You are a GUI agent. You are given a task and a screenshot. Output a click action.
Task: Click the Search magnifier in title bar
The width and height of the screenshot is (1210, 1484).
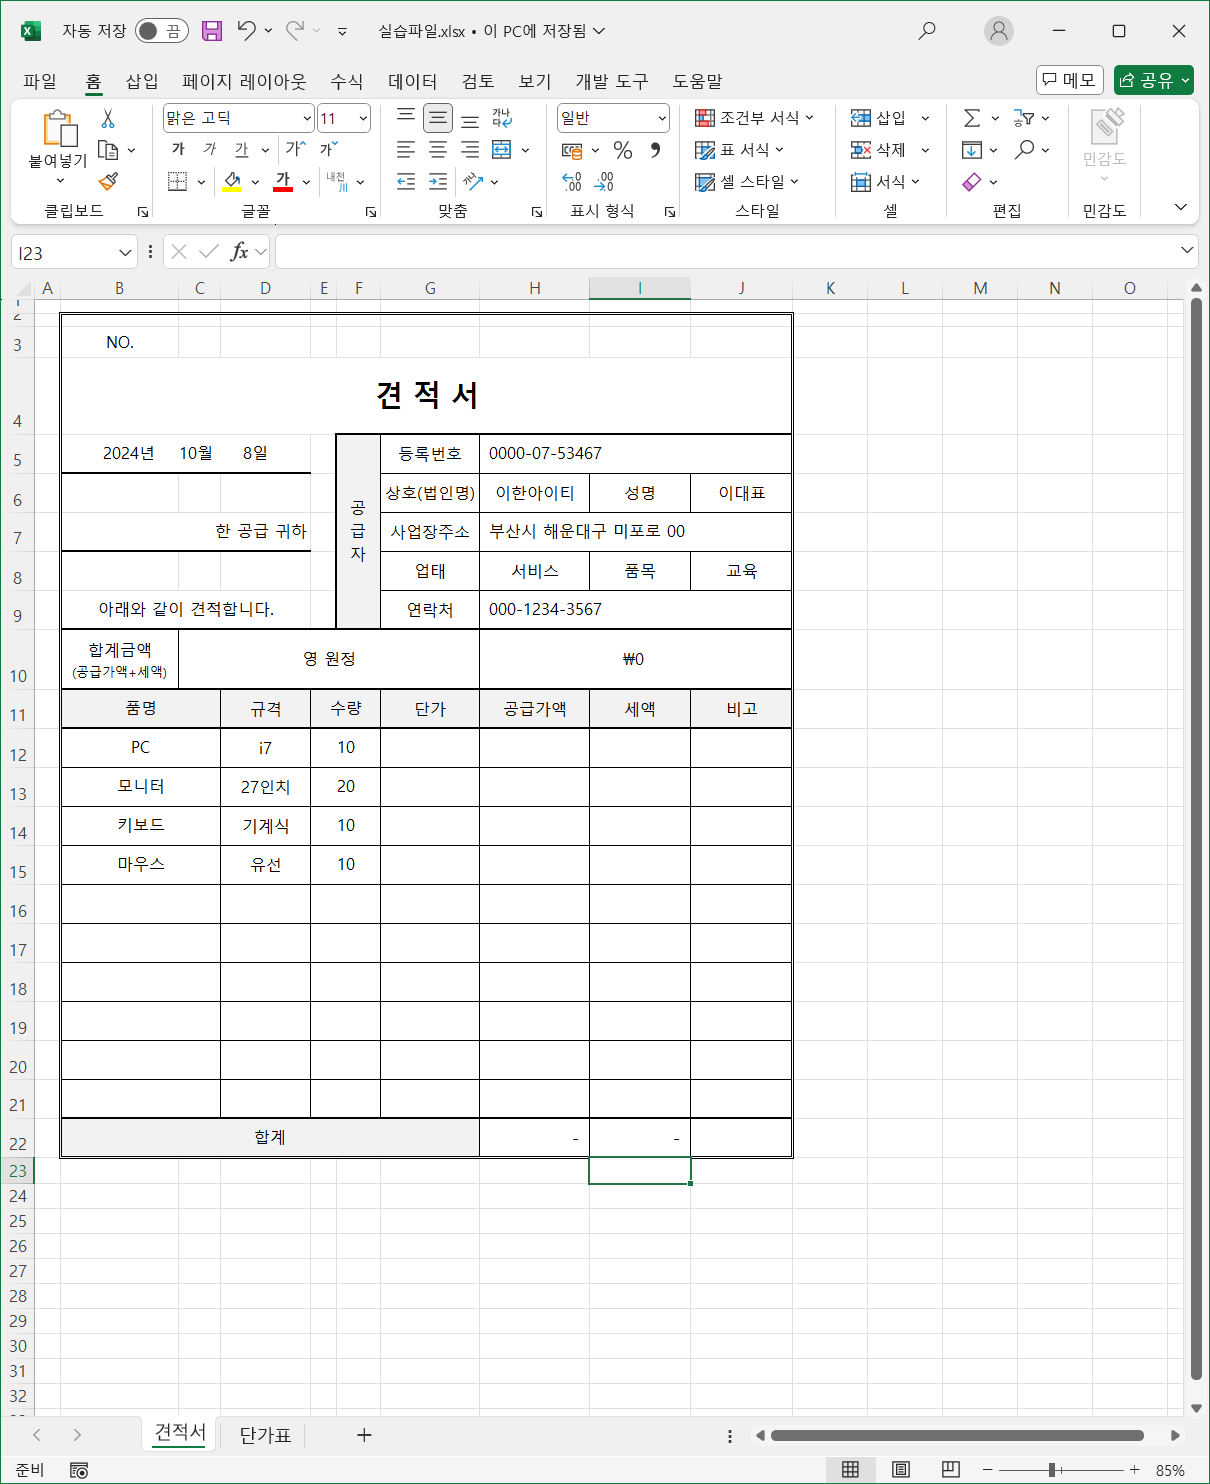tap(927, 31)
